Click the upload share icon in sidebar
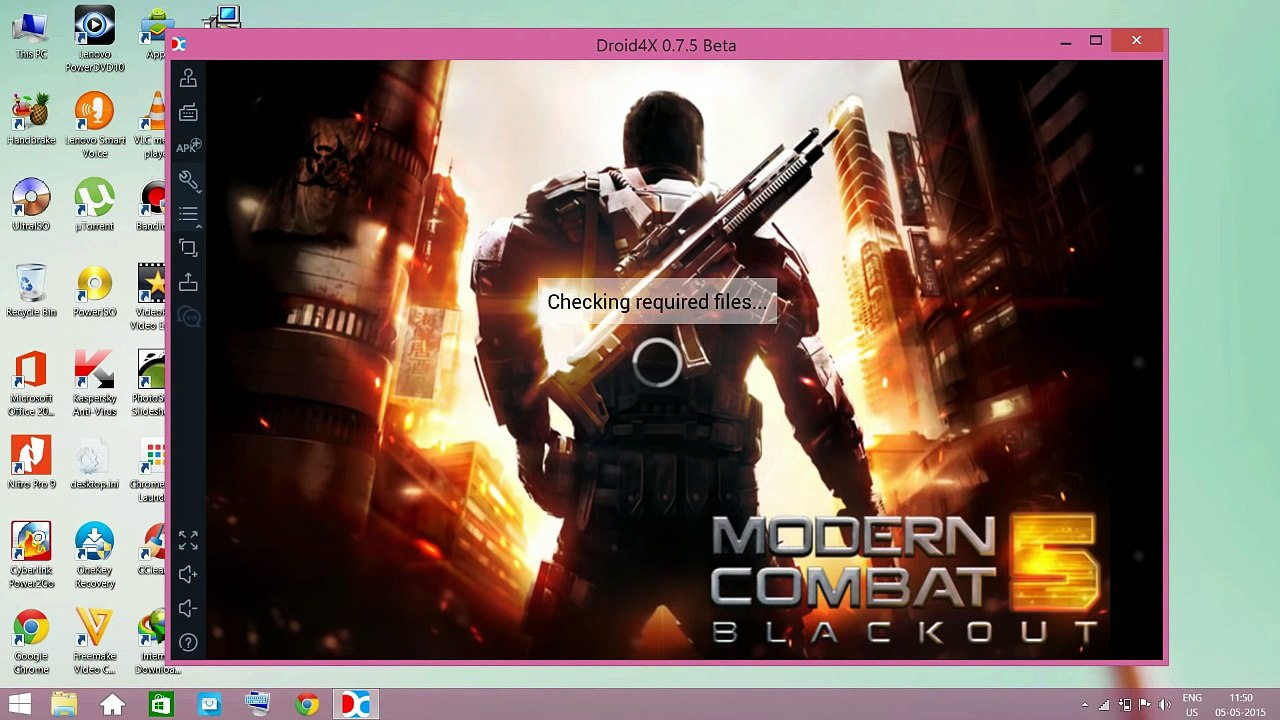Image resolution: width=1280 pixels, height=720 pixels. click(188, 283)
